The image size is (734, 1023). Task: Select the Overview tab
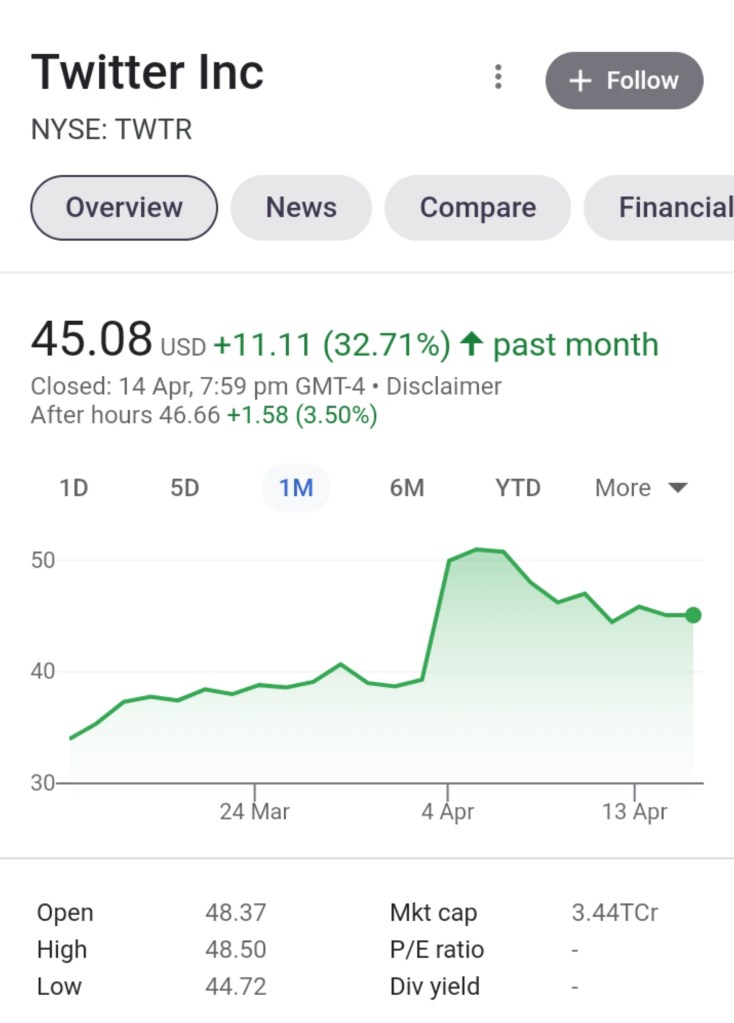click(x=124, y=207)
